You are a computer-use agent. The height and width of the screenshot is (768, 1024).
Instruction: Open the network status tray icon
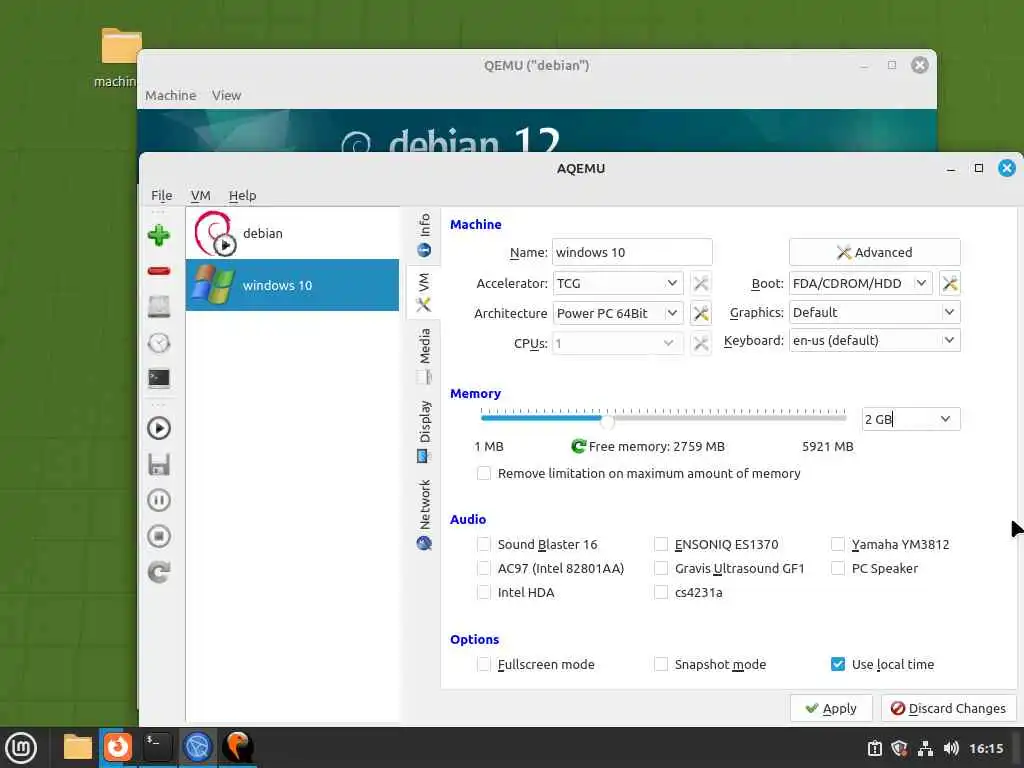click(x=925, y=748)
